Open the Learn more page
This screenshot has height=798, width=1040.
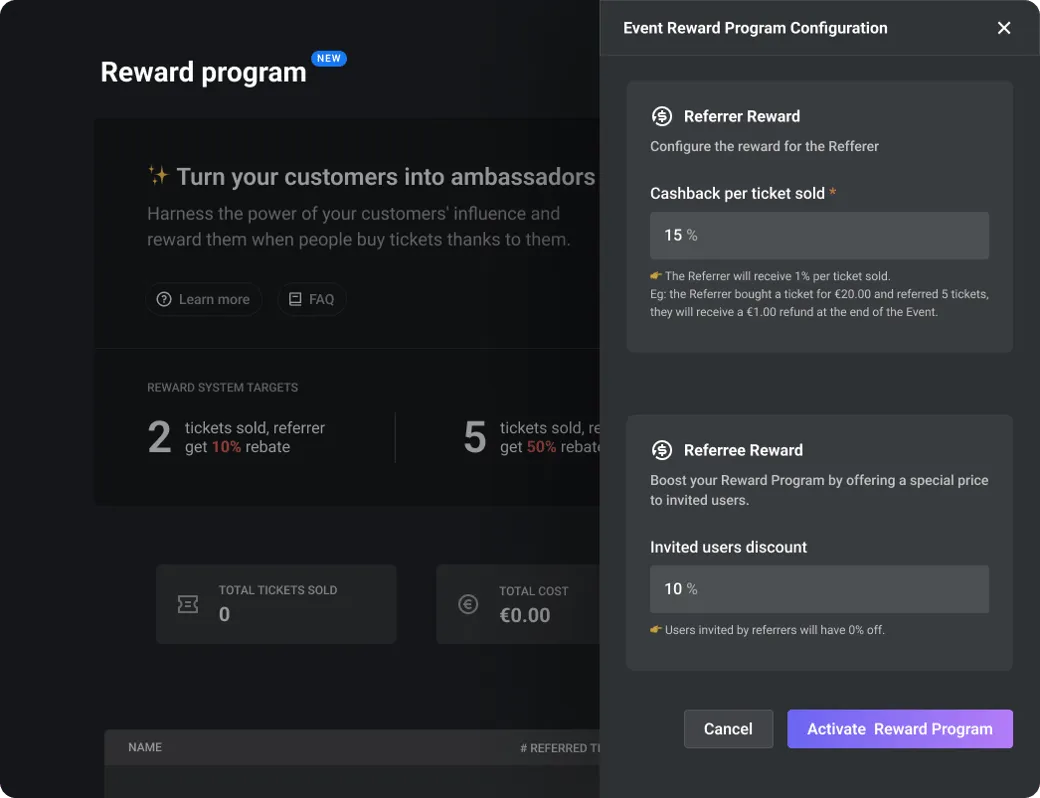pyautogui.click(x=203, y=298)
